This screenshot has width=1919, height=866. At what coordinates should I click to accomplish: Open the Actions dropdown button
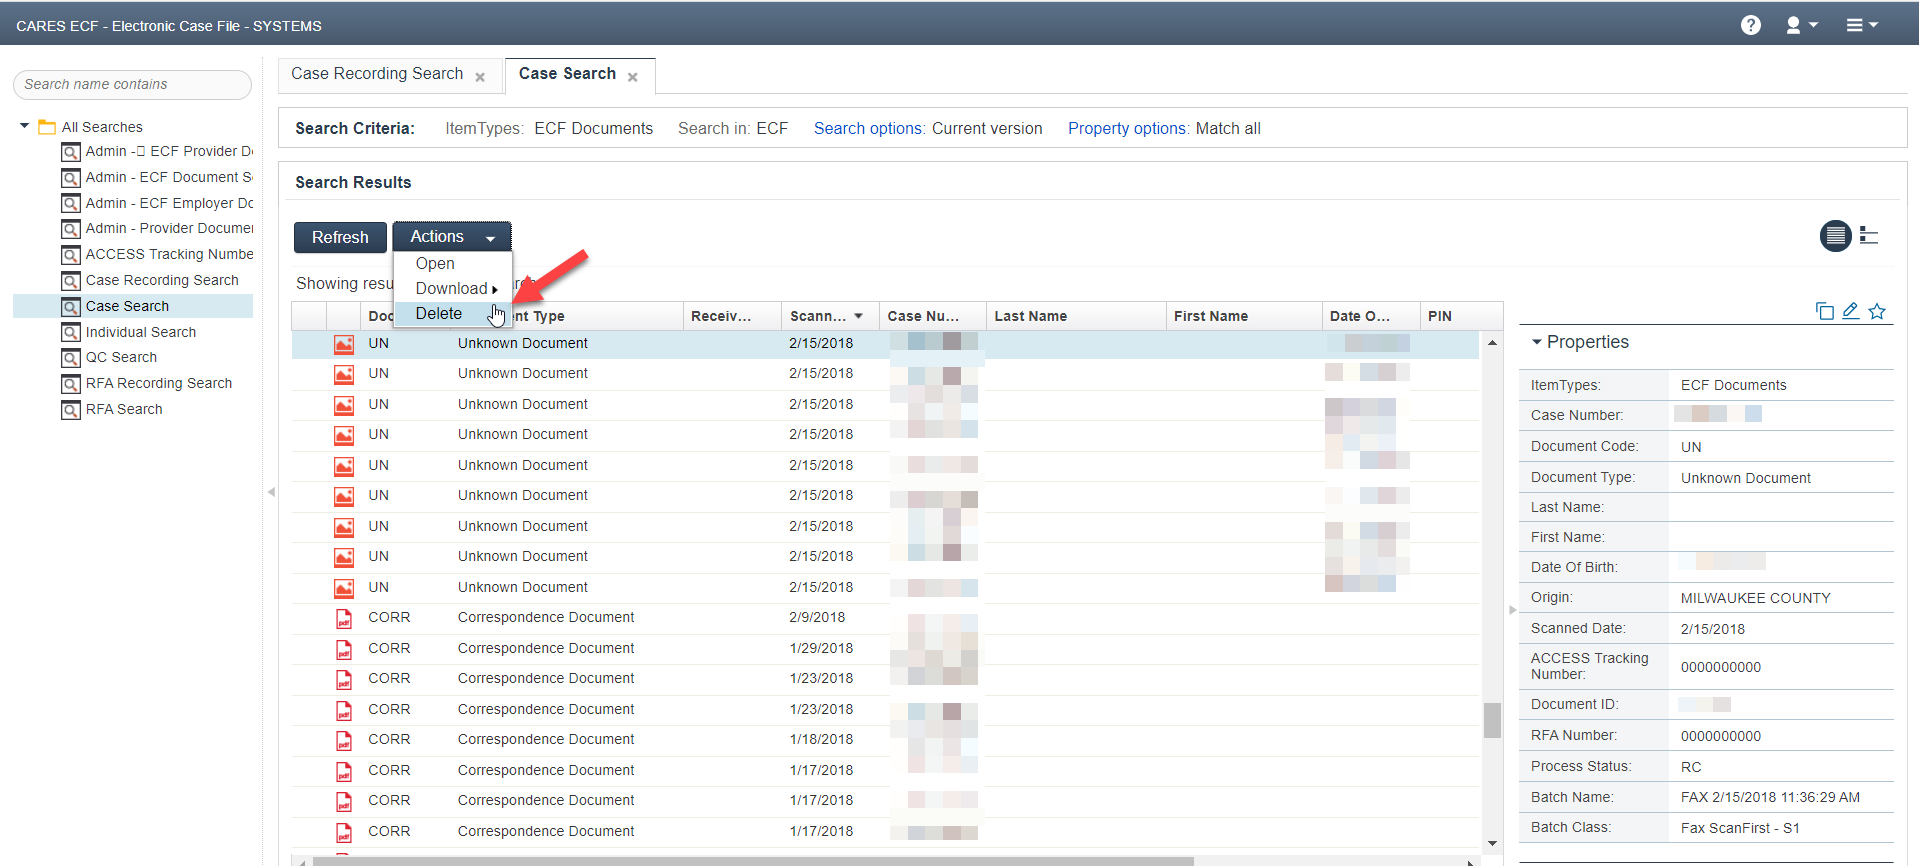coord(452,237)
